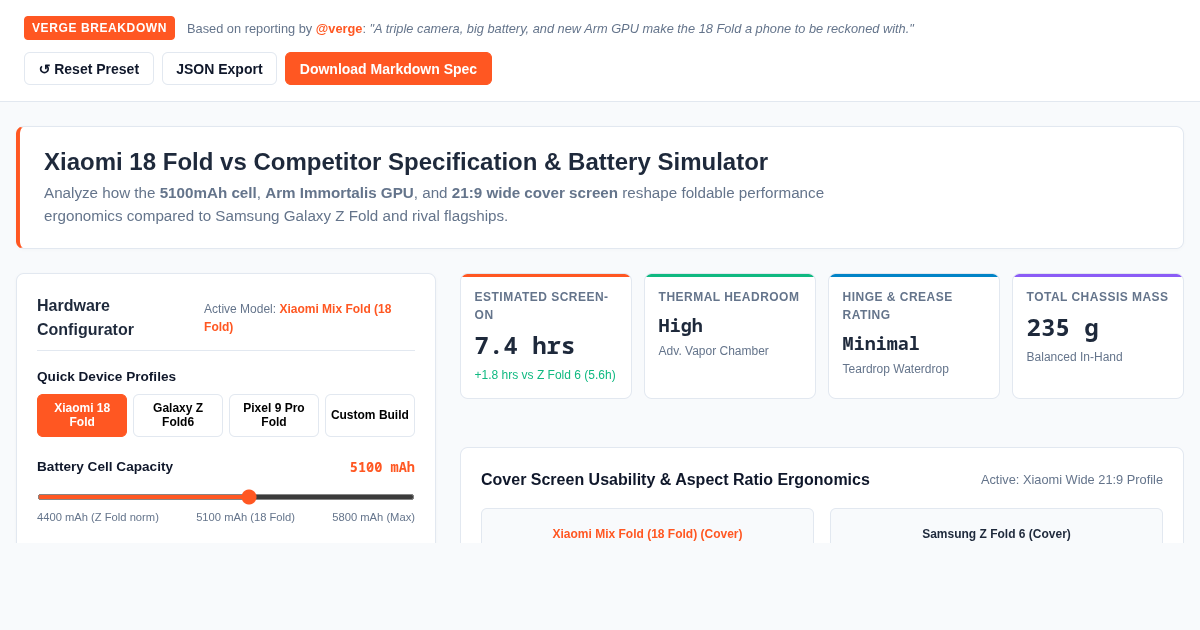Choose the Pixel 9 Pro Fold profile
Screen dimensions: 1200x630
tap(274, 415)
